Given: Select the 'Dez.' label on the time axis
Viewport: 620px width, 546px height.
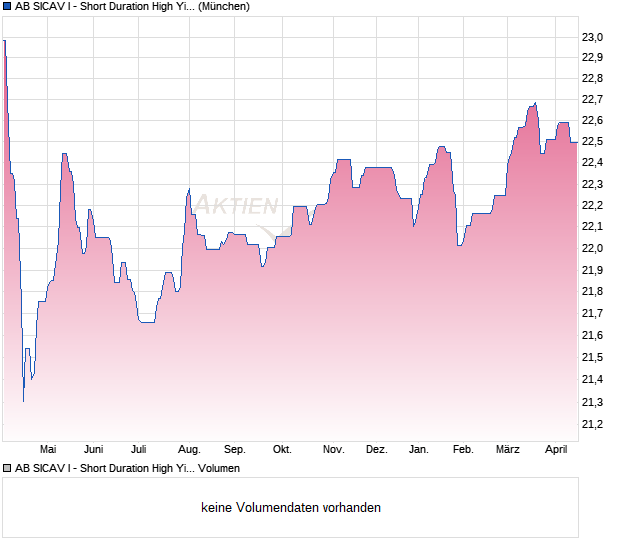Looking at the screenshot, I should click(376, 449).
